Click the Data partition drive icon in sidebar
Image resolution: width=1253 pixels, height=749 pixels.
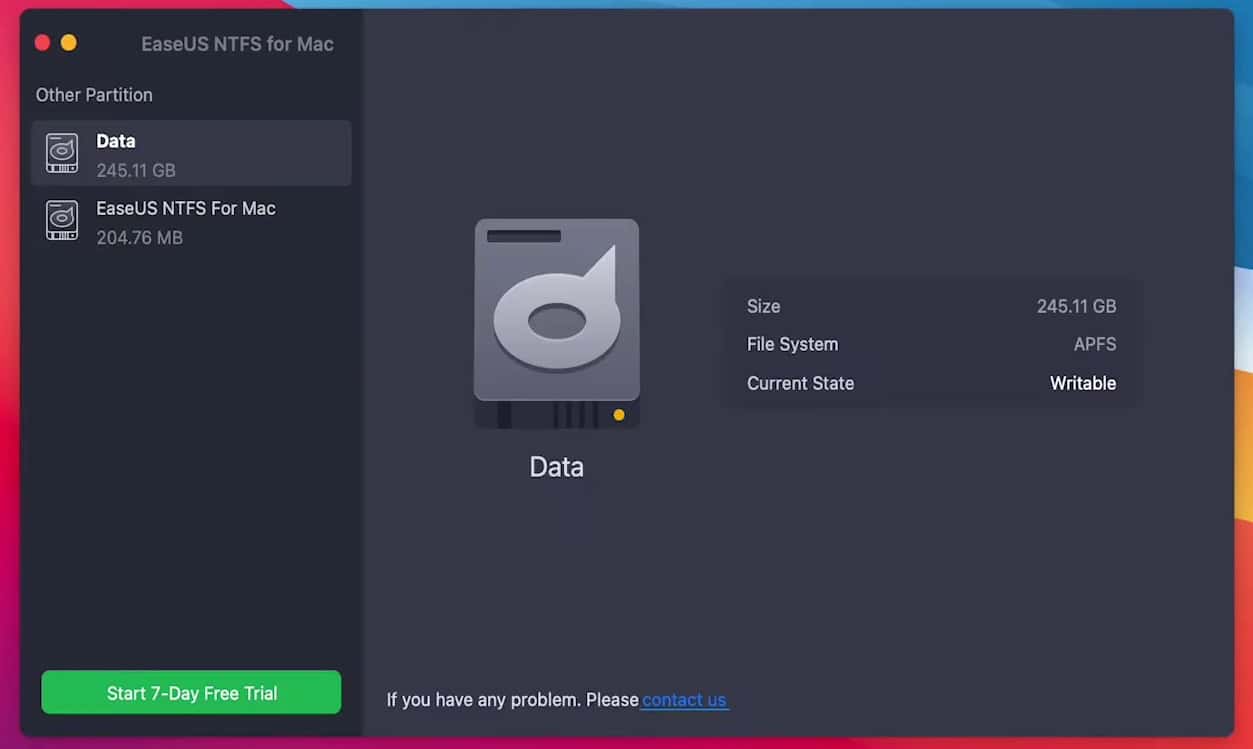61,153
